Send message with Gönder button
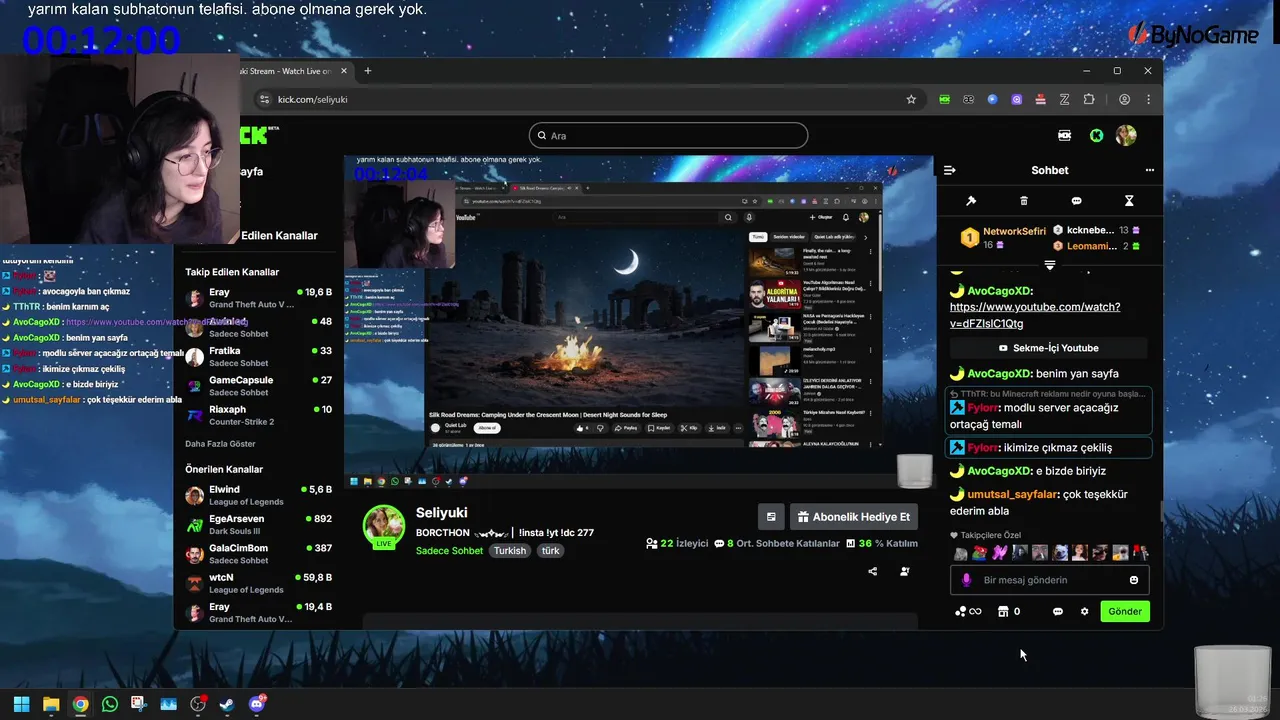1280x720 pixels. click(1125, 611)
